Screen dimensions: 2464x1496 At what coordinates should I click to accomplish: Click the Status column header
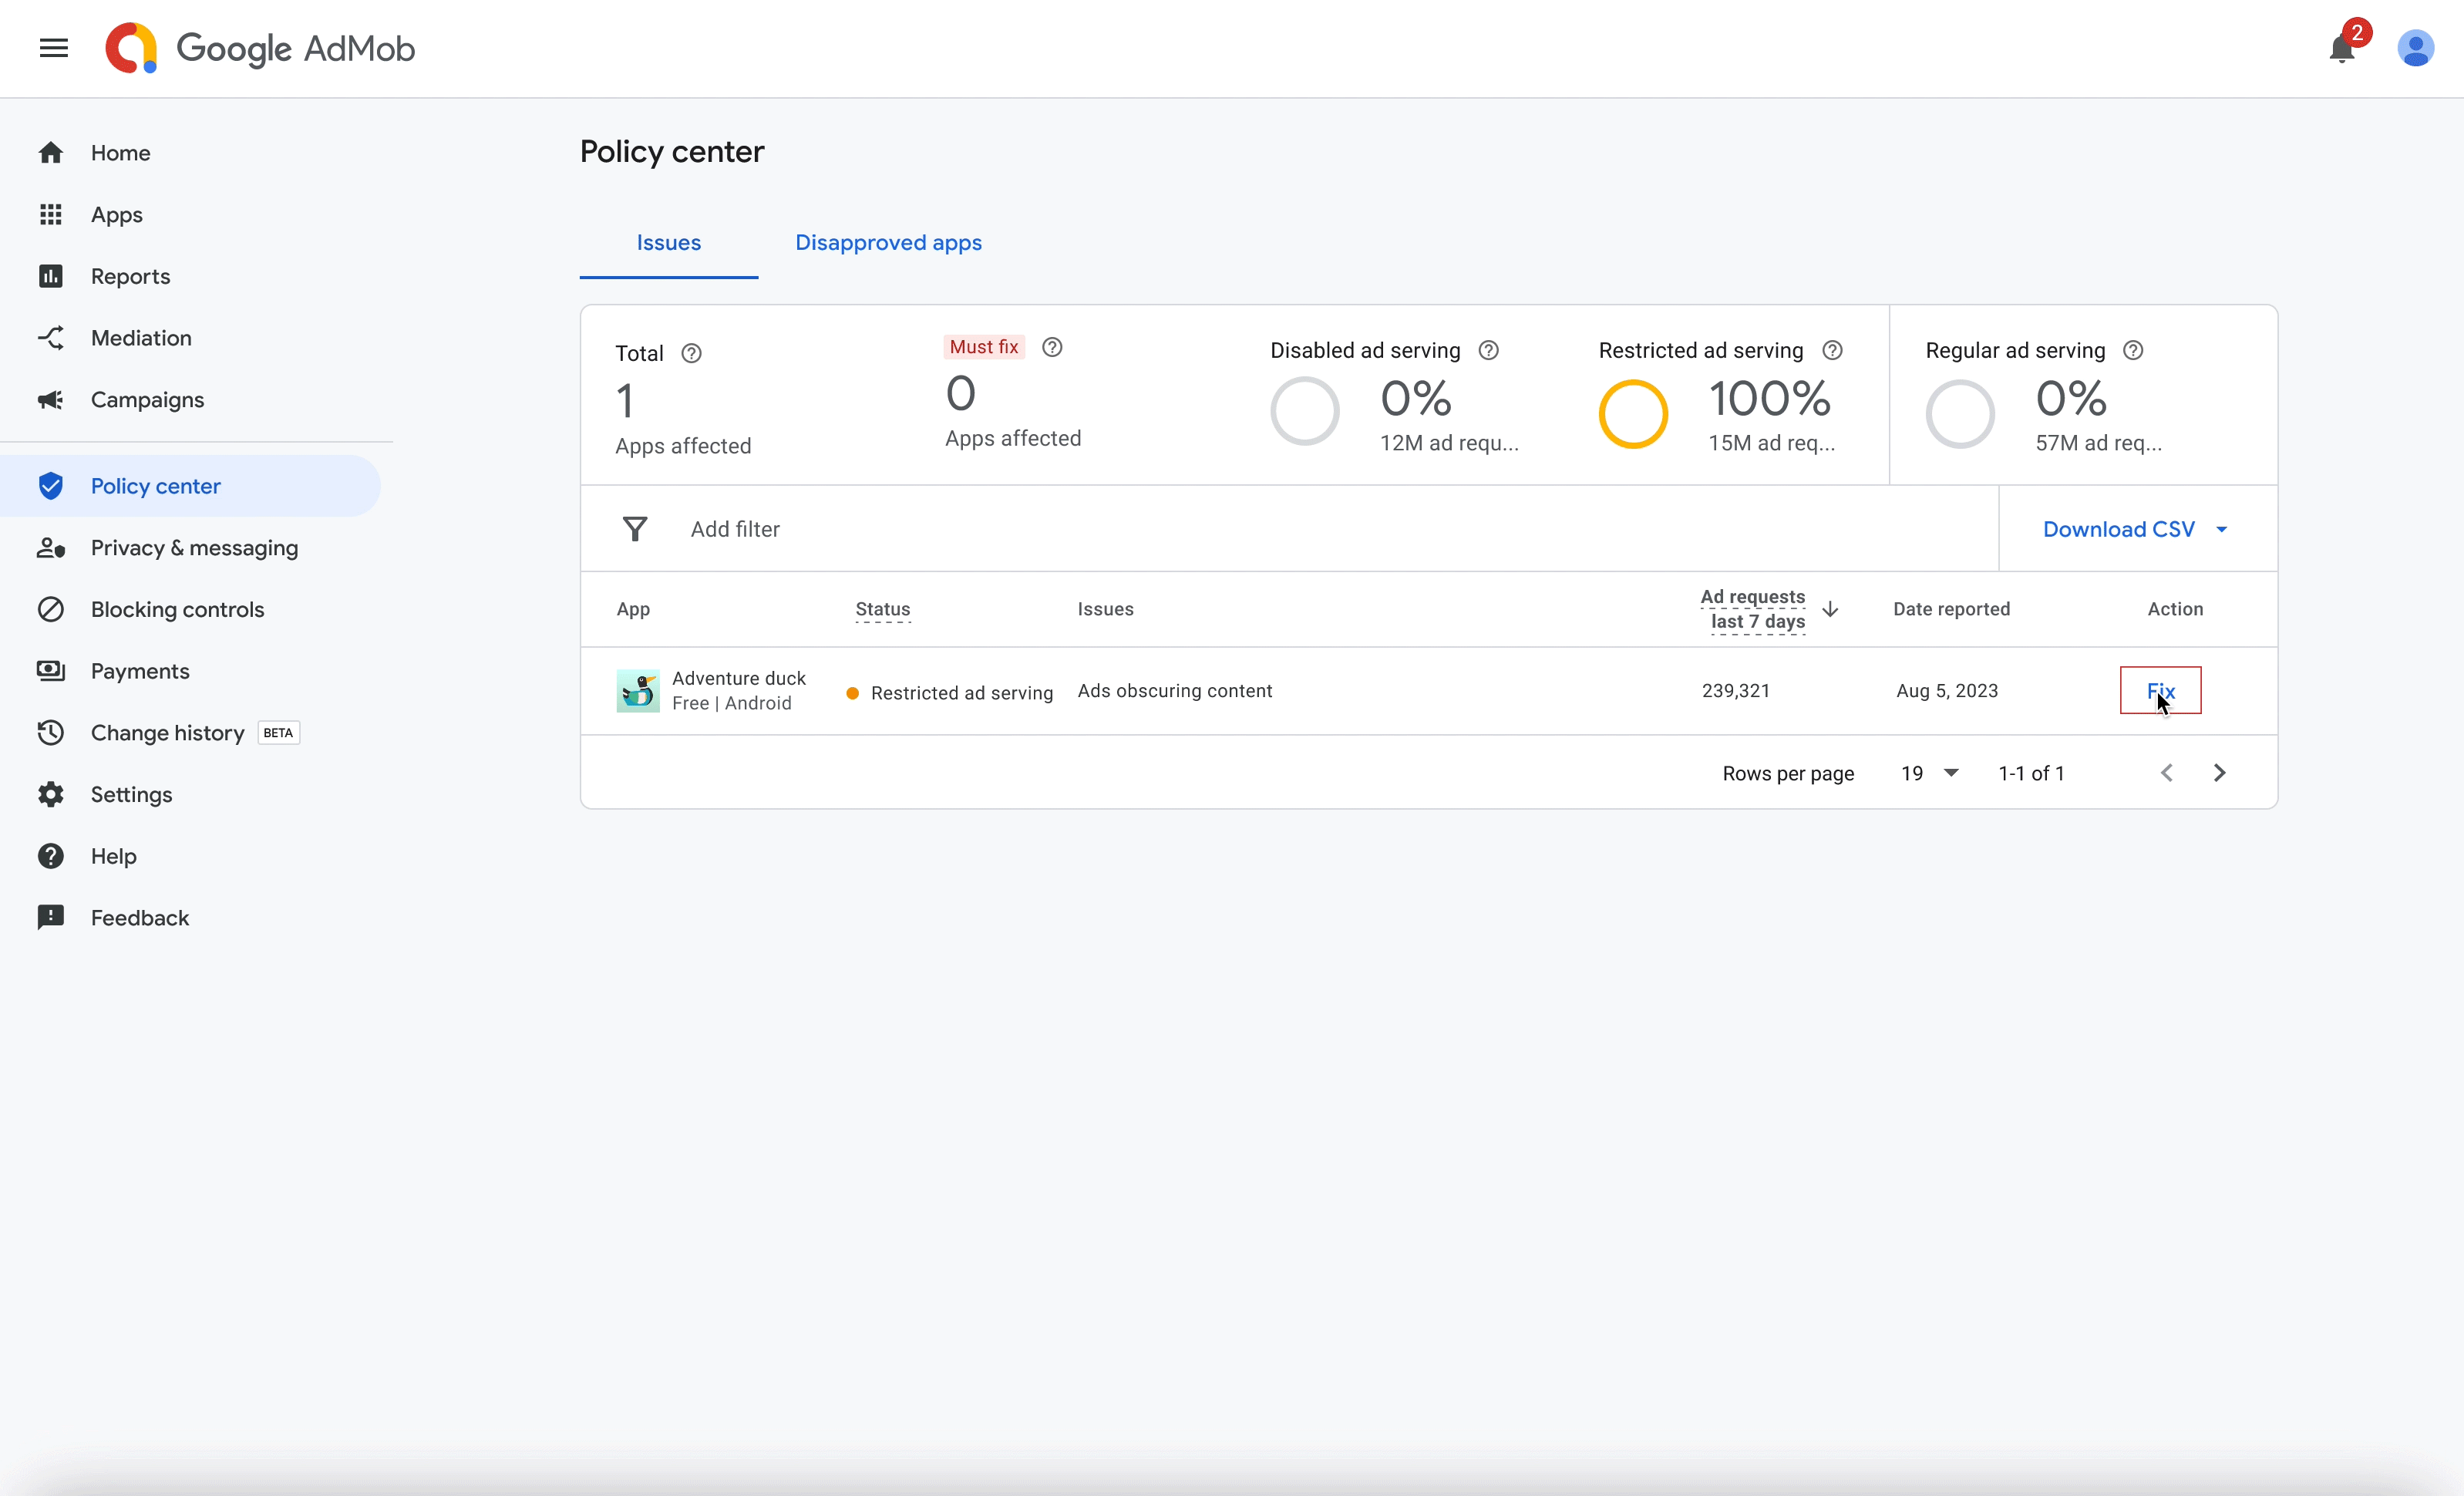(883, 609)
